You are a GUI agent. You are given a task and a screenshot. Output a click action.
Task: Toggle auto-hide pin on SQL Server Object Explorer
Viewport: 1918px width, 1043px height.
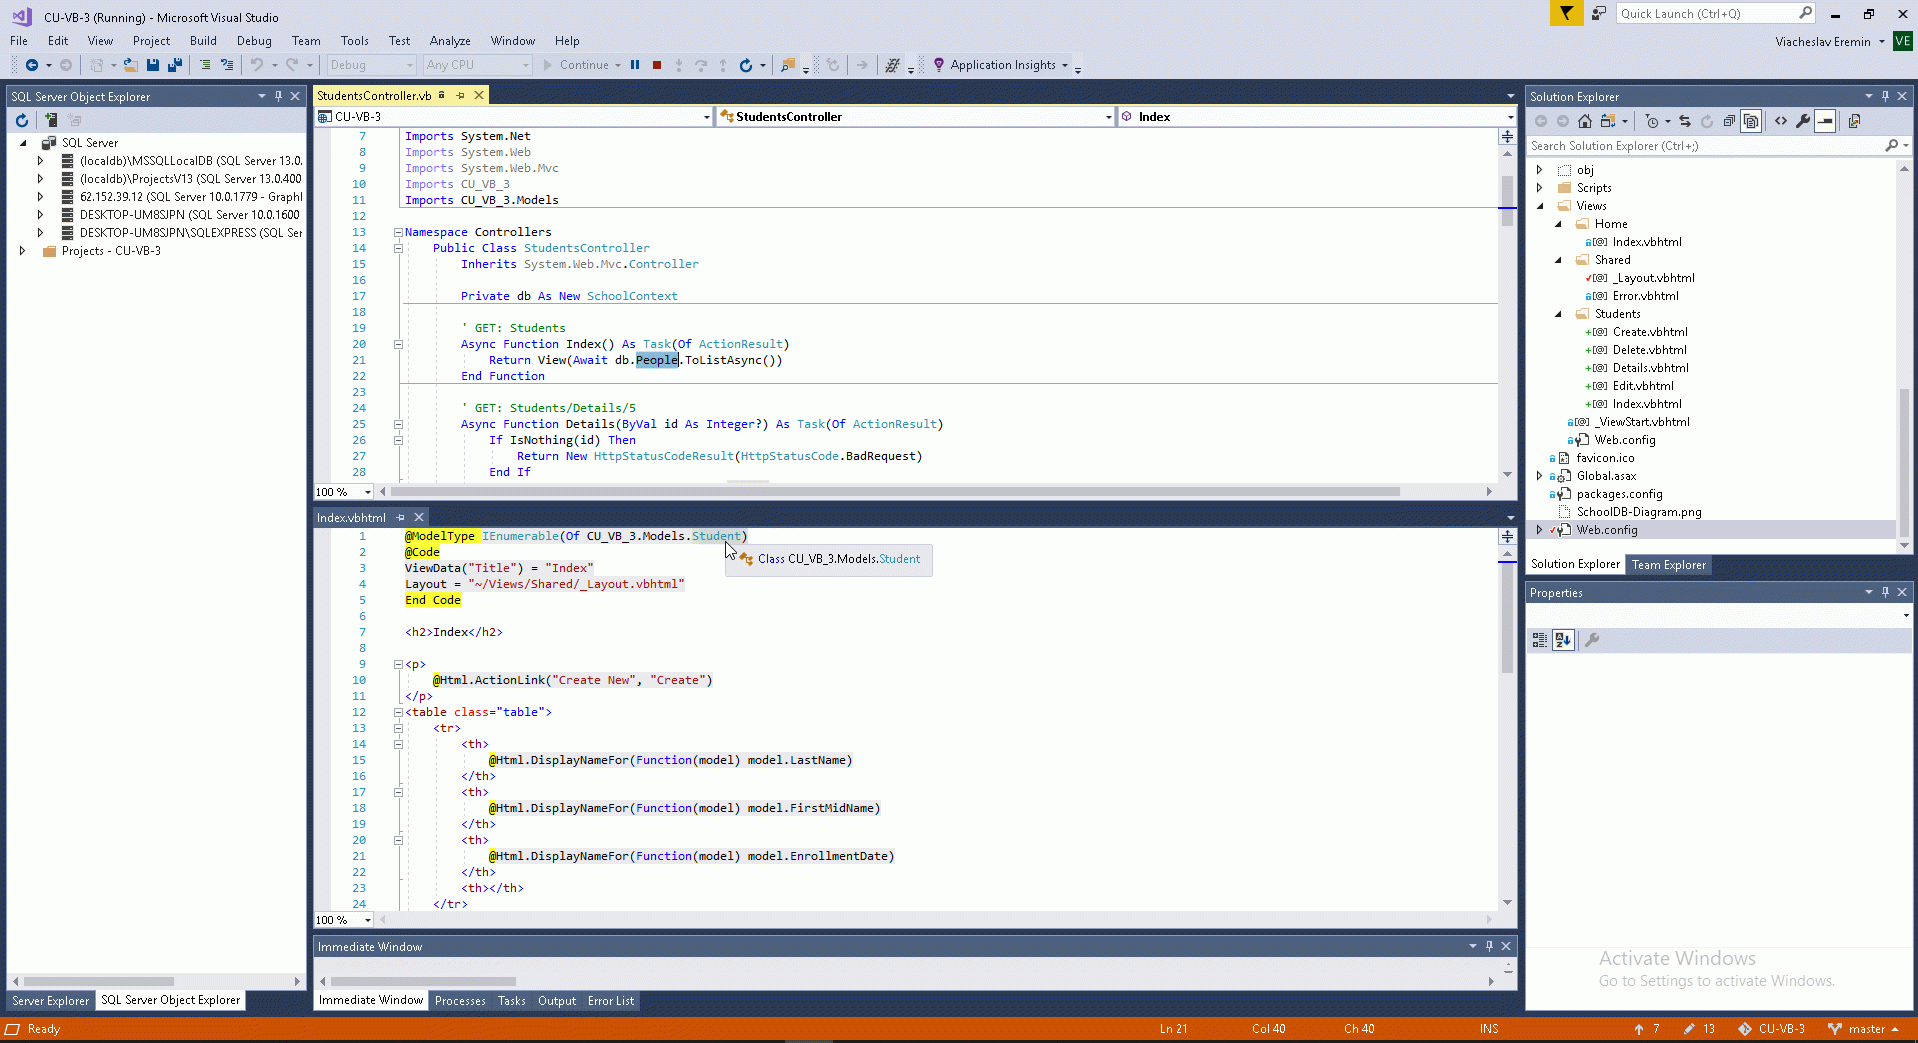point(278,96)
